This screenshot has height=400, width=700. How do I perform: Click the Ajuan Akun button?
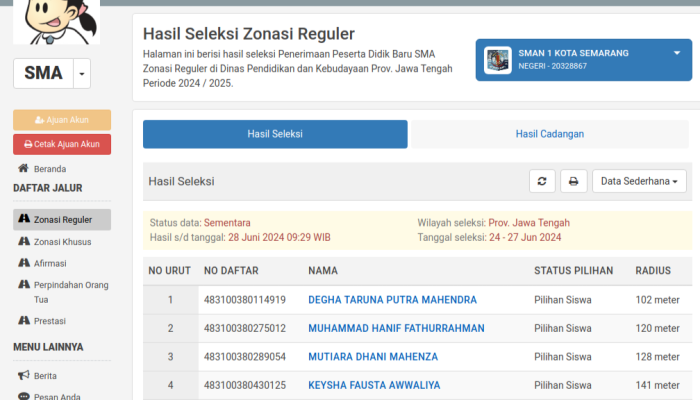[62, 120]
